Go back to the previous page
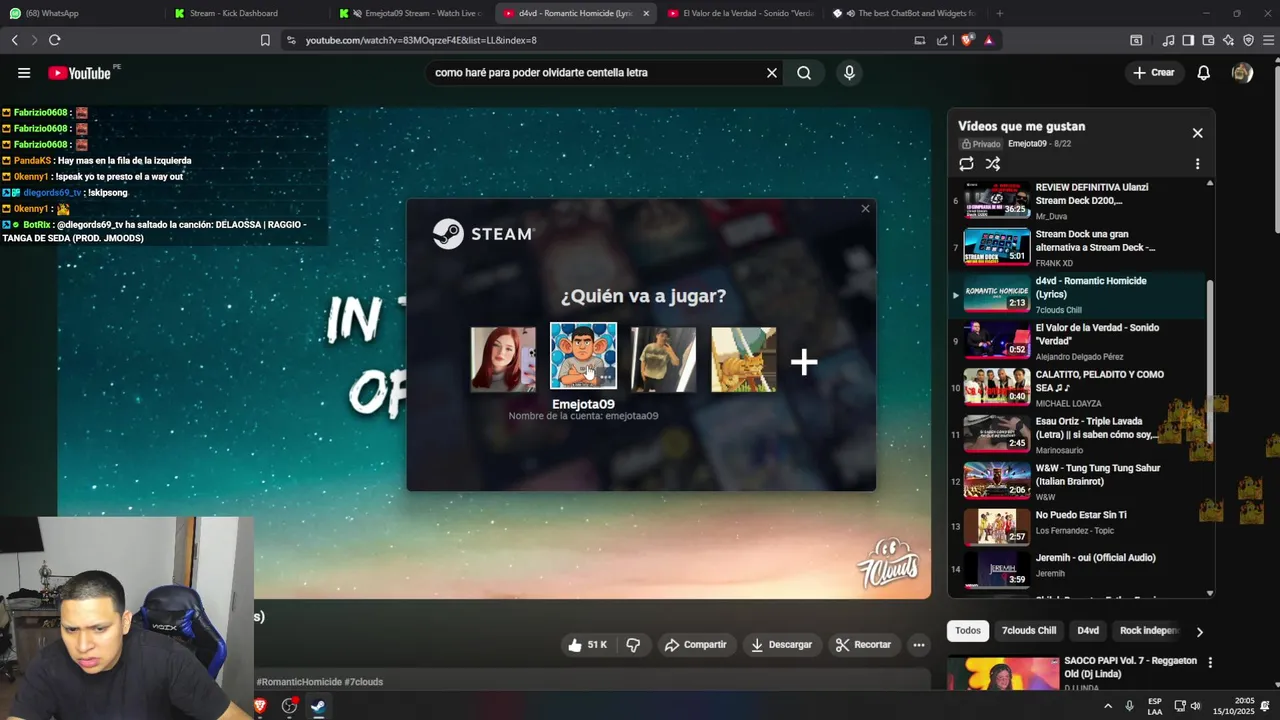The height and width of the screenshot is (720, 1280). click(14, 40)
